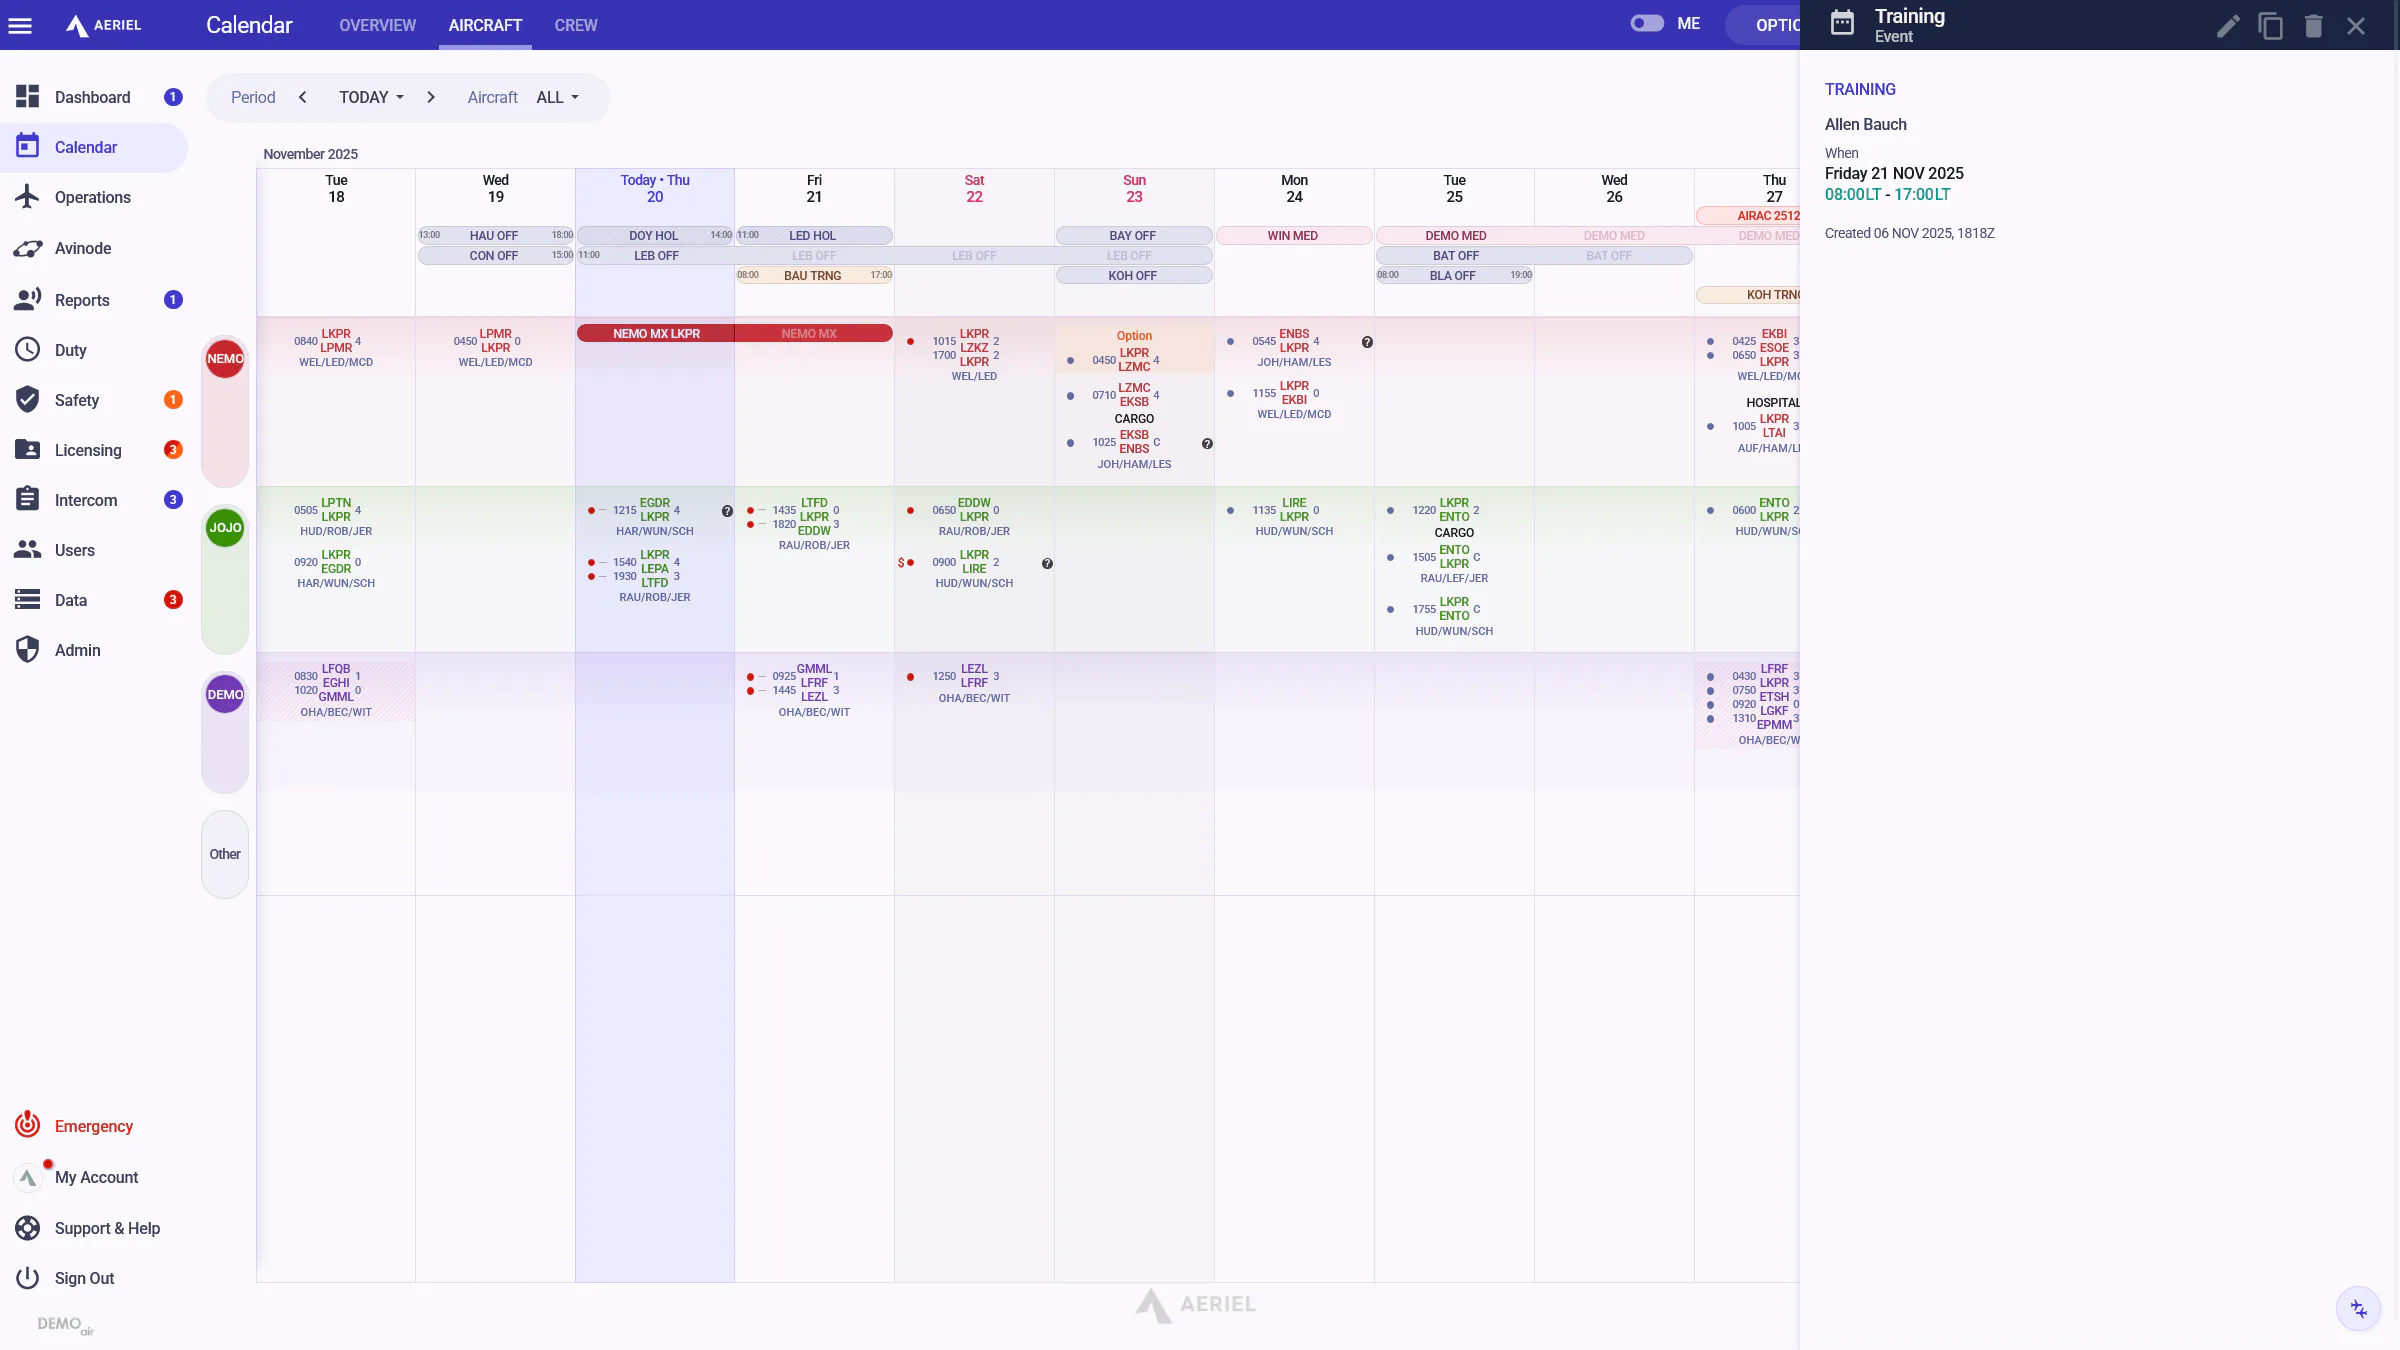Go to previous period with left chevron
Image resolution: width=2400 pixels, height=1350 pixels.
[303, 97]
